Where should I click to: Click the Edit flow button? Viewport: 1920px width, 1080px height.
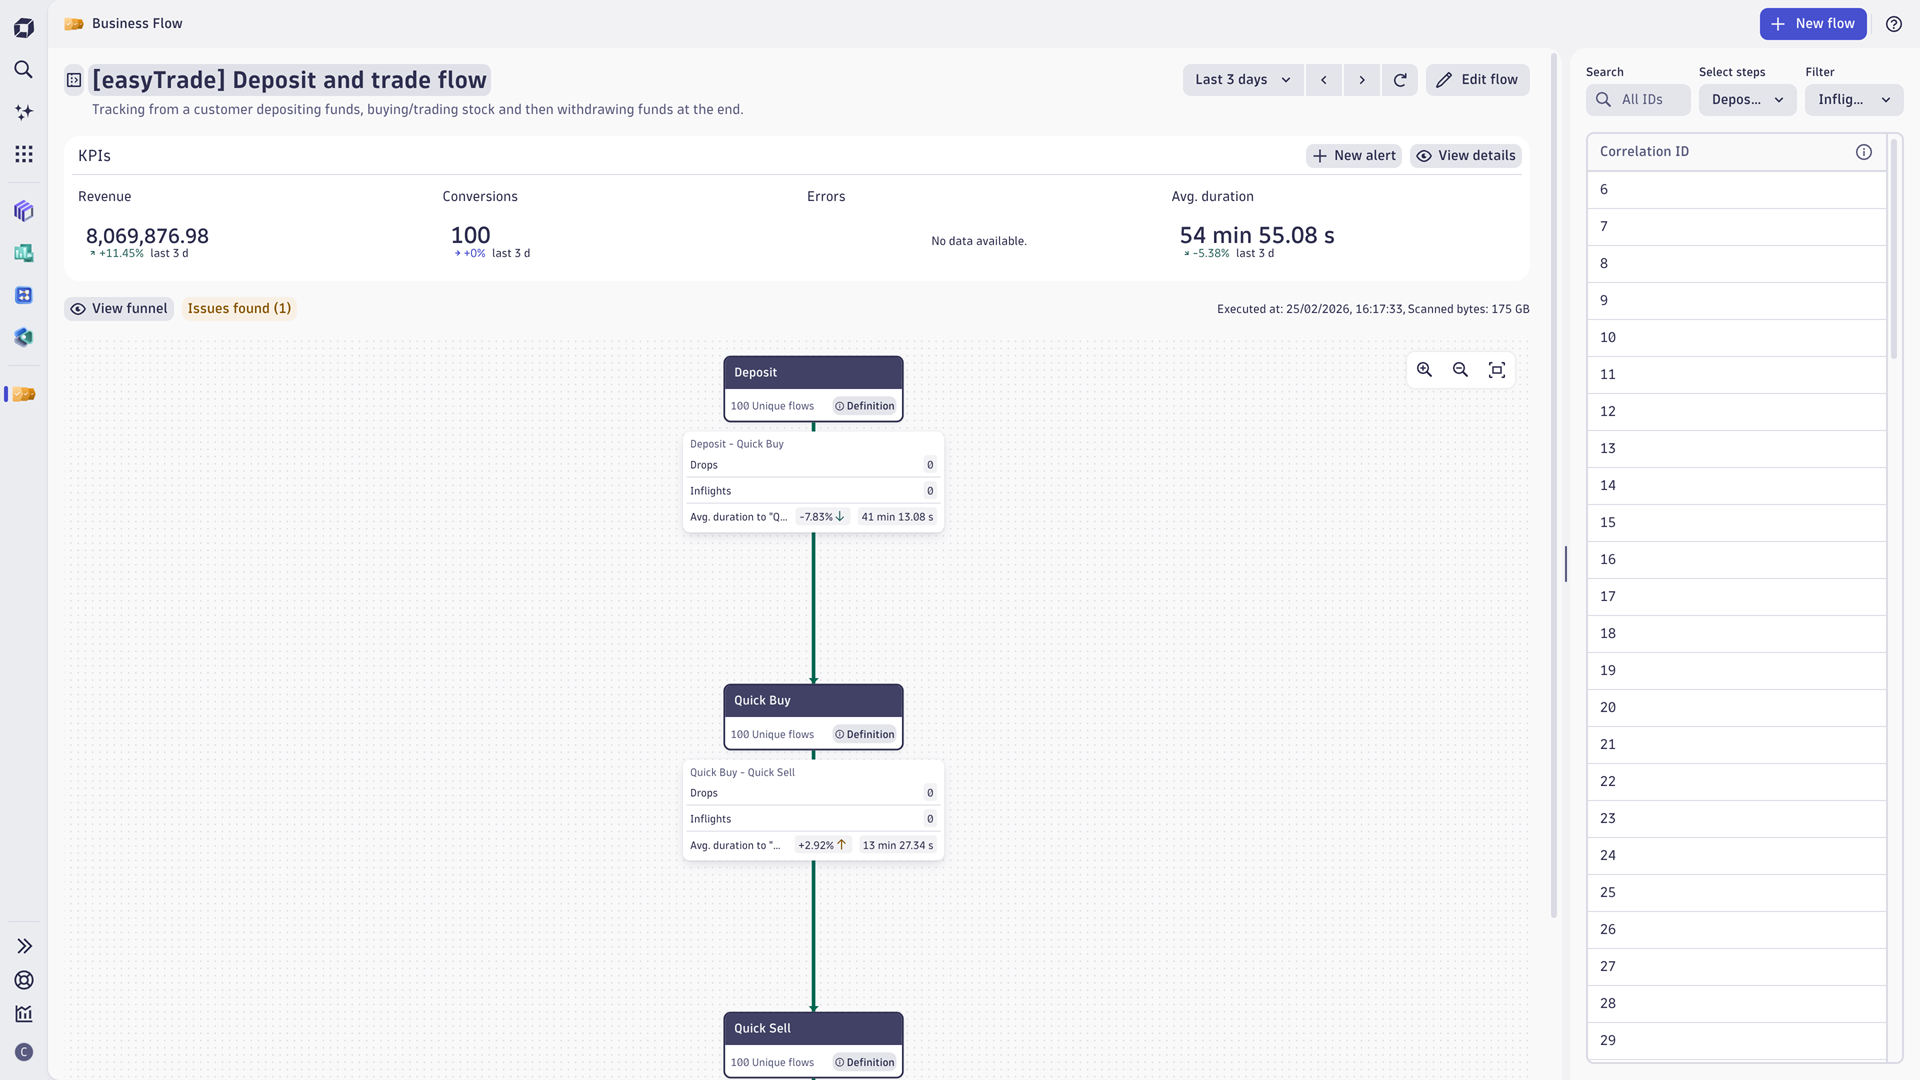tap(1477, 80)
